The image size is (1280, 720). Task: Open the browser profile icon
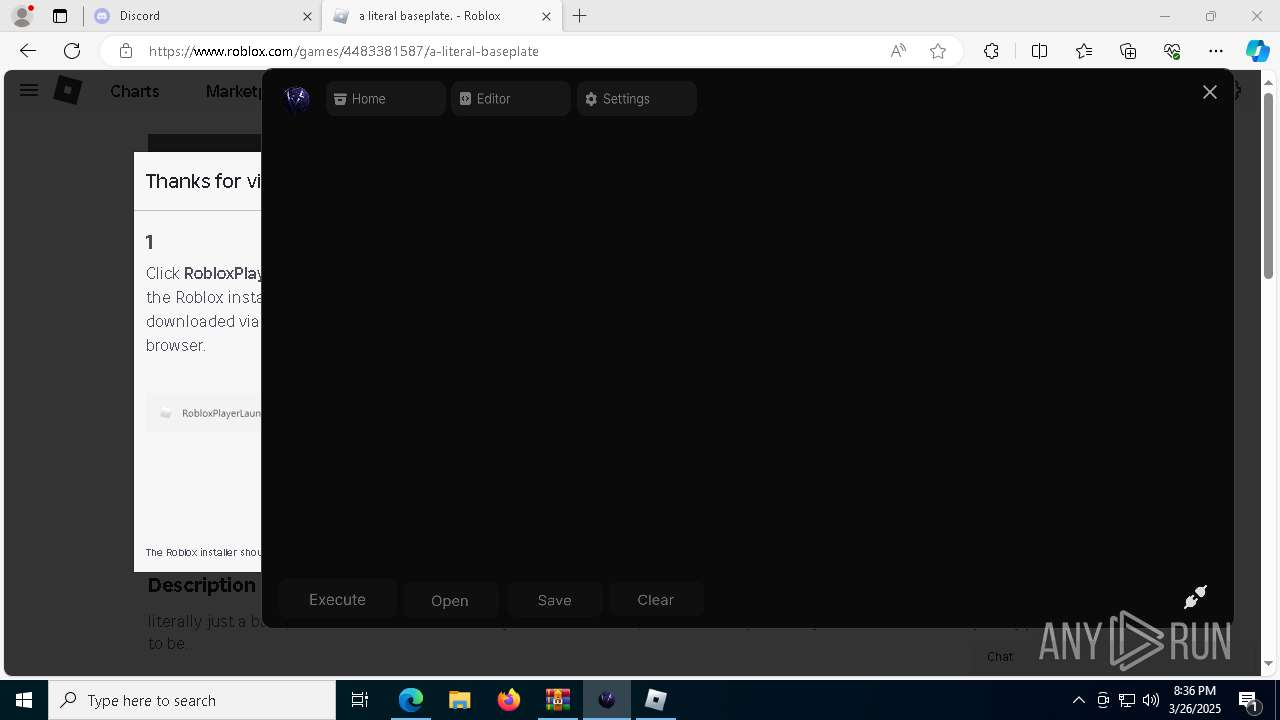21,16
